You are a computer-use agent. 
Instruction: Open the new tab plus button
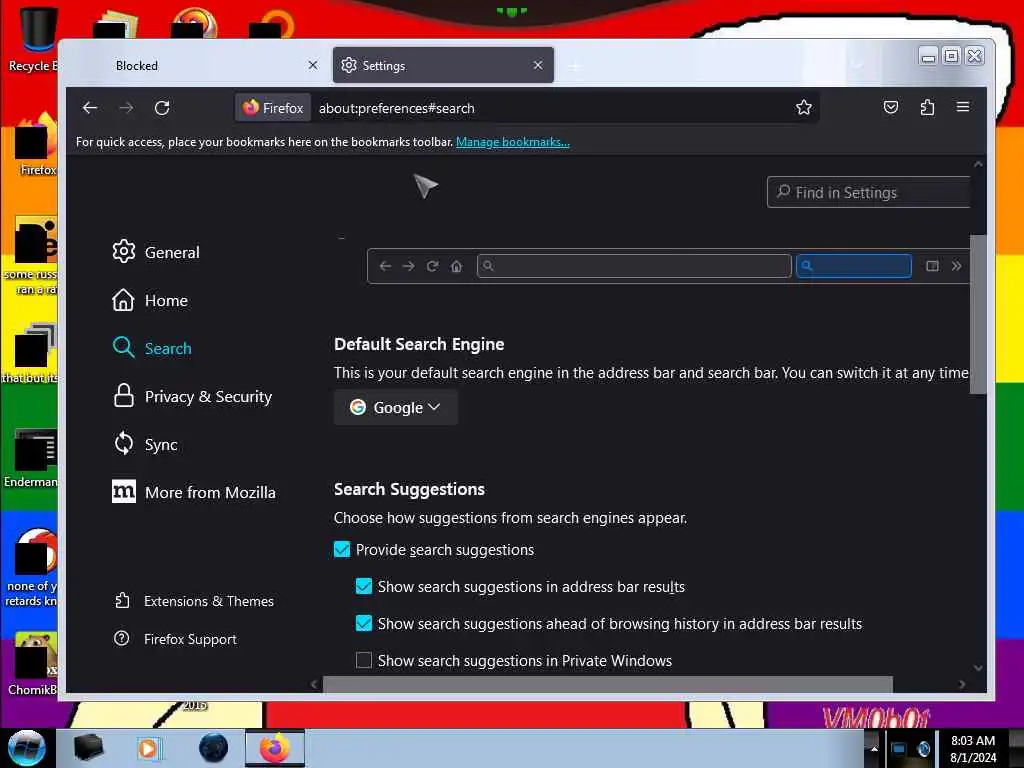coord(575,66)
